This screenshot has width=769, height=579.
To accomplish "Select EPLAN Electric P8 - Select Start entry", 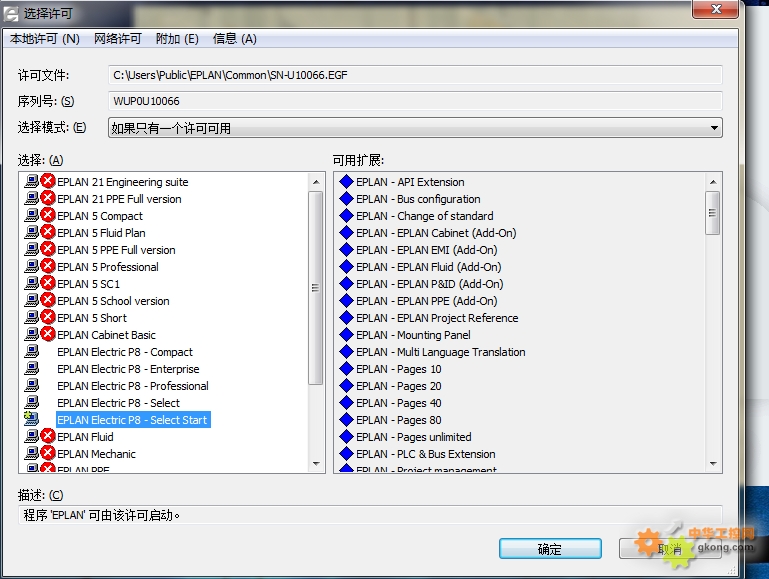I will point(133,420).
